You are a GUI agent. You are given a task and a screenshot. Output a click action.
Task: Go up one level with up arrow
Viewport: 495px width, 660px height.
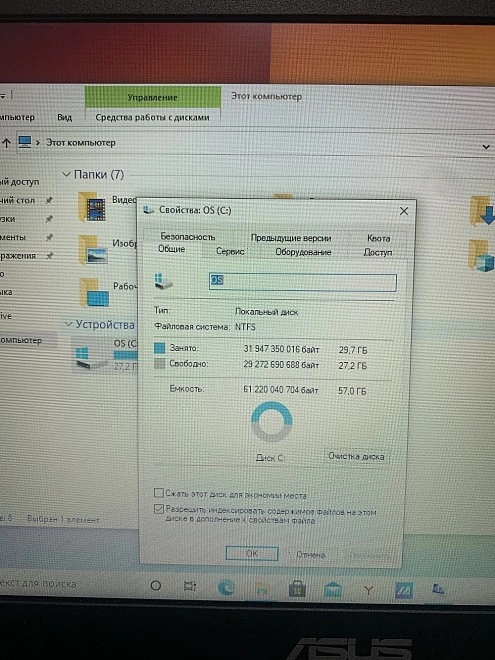coord(6,143)
